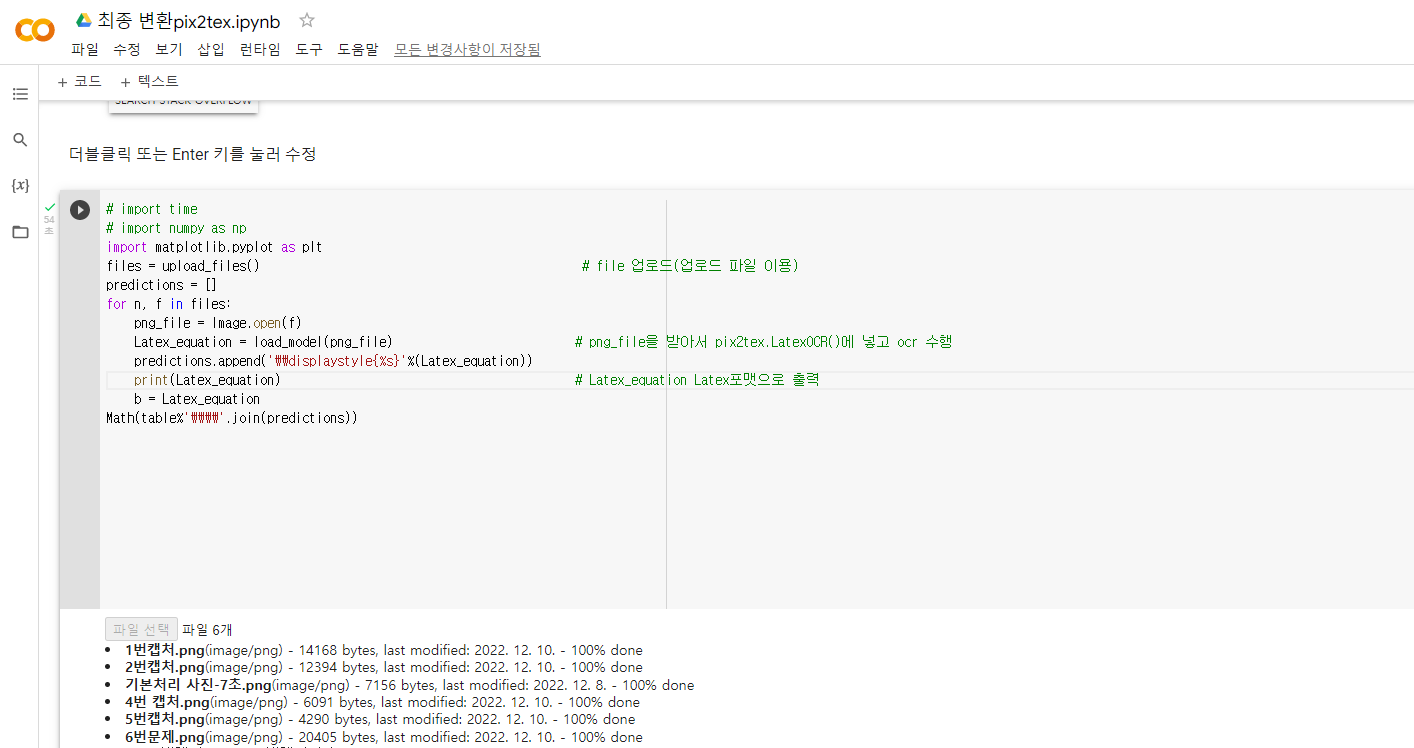Viewport: 1414px width, 748px height.
Task: Open the 도움말 menu
Action: [358, 49]
